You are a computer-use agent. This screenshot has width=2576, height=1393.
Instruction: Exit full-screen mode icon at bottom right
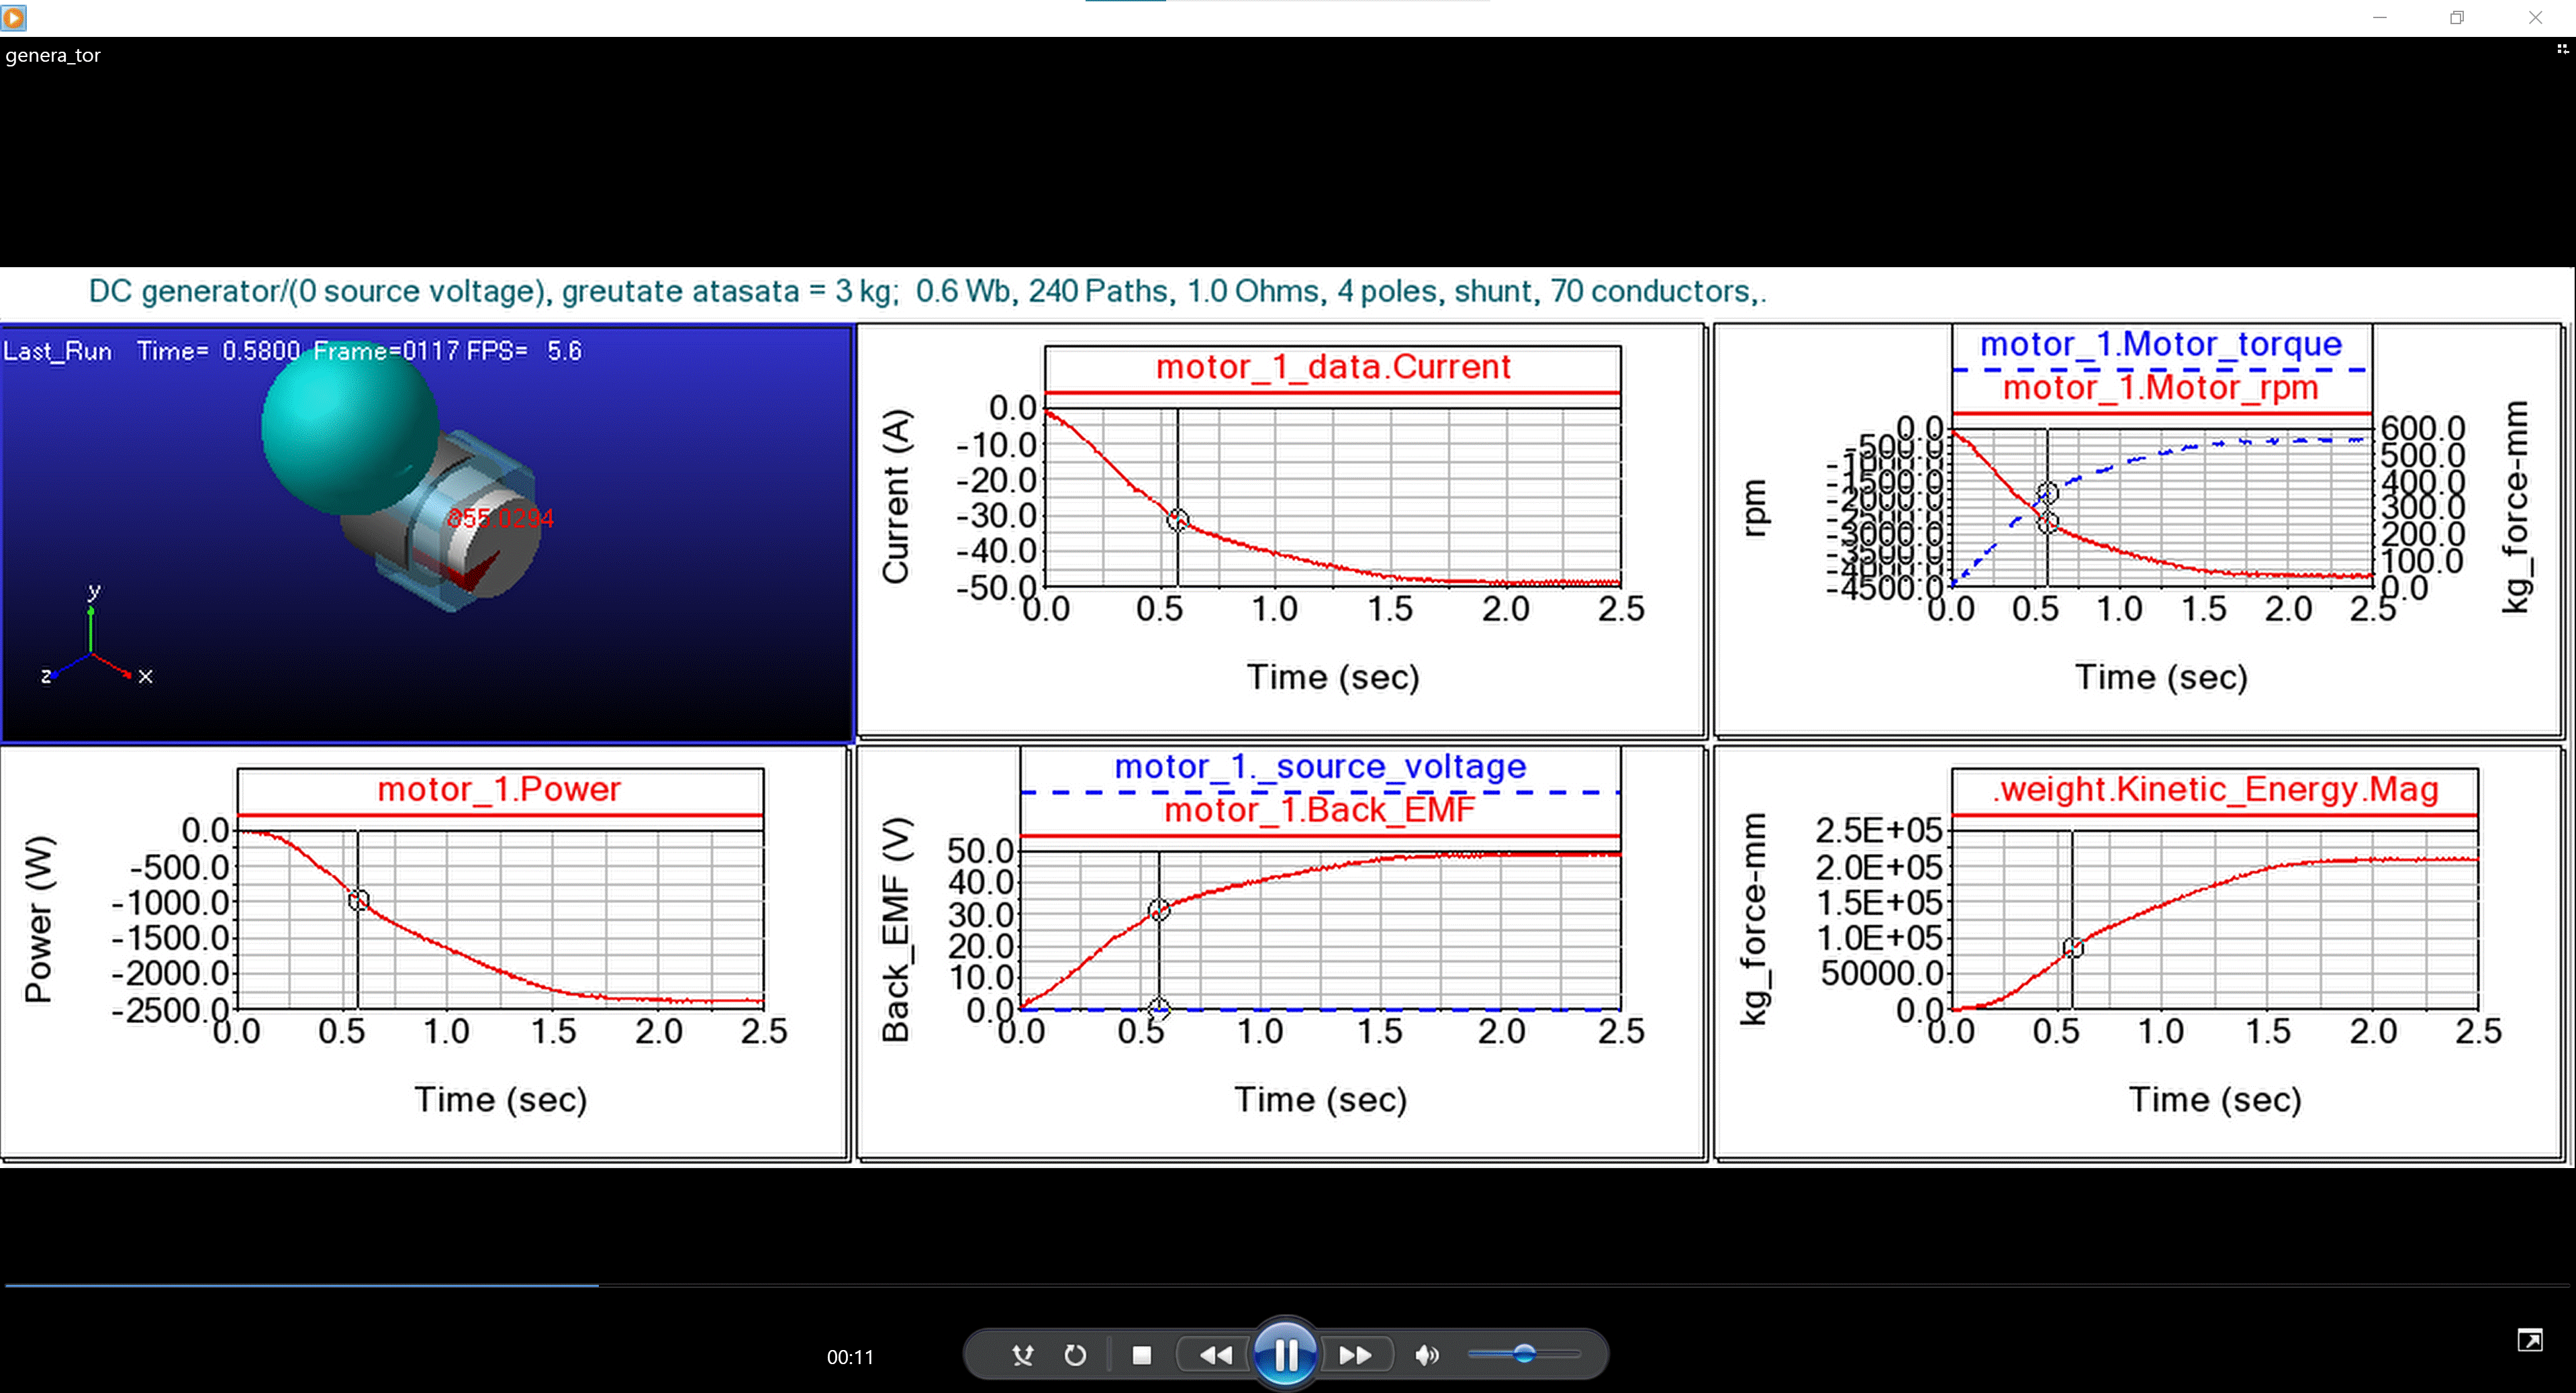pyautogui.click(x=2529, y=1340)
